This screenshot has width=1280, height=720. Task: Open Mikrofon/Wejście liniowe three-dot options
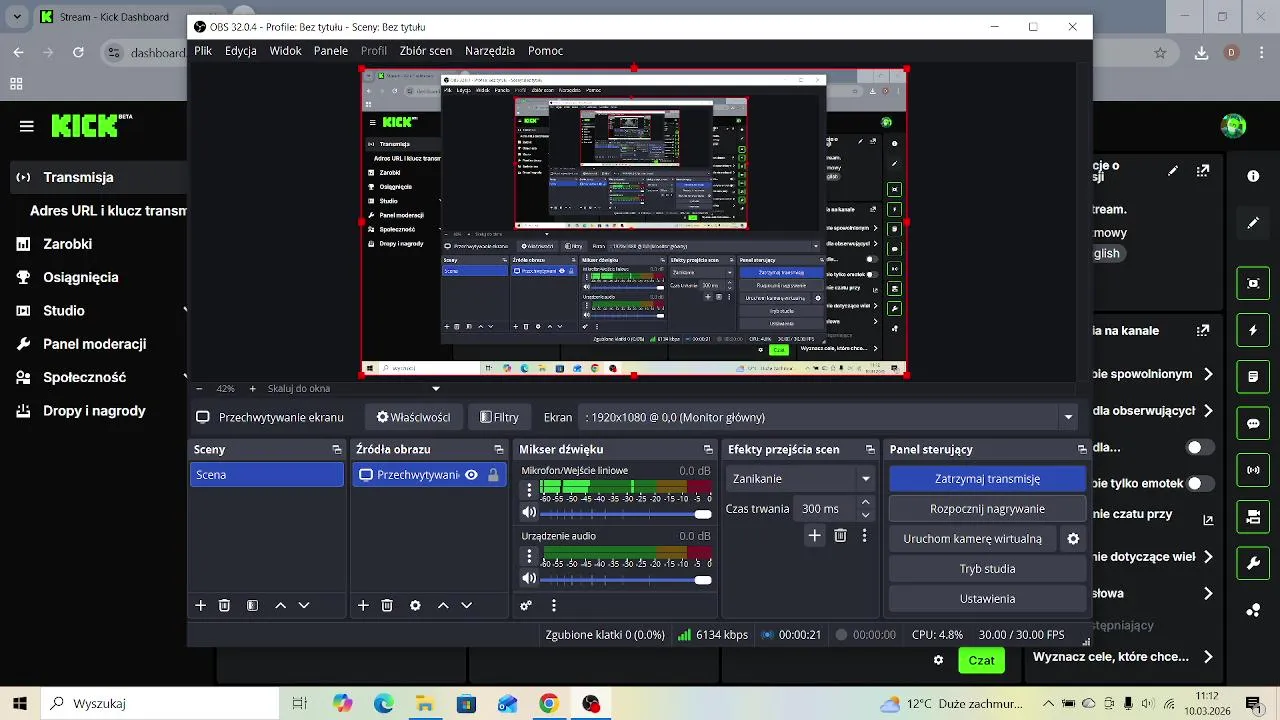click(x=530, y=490)
